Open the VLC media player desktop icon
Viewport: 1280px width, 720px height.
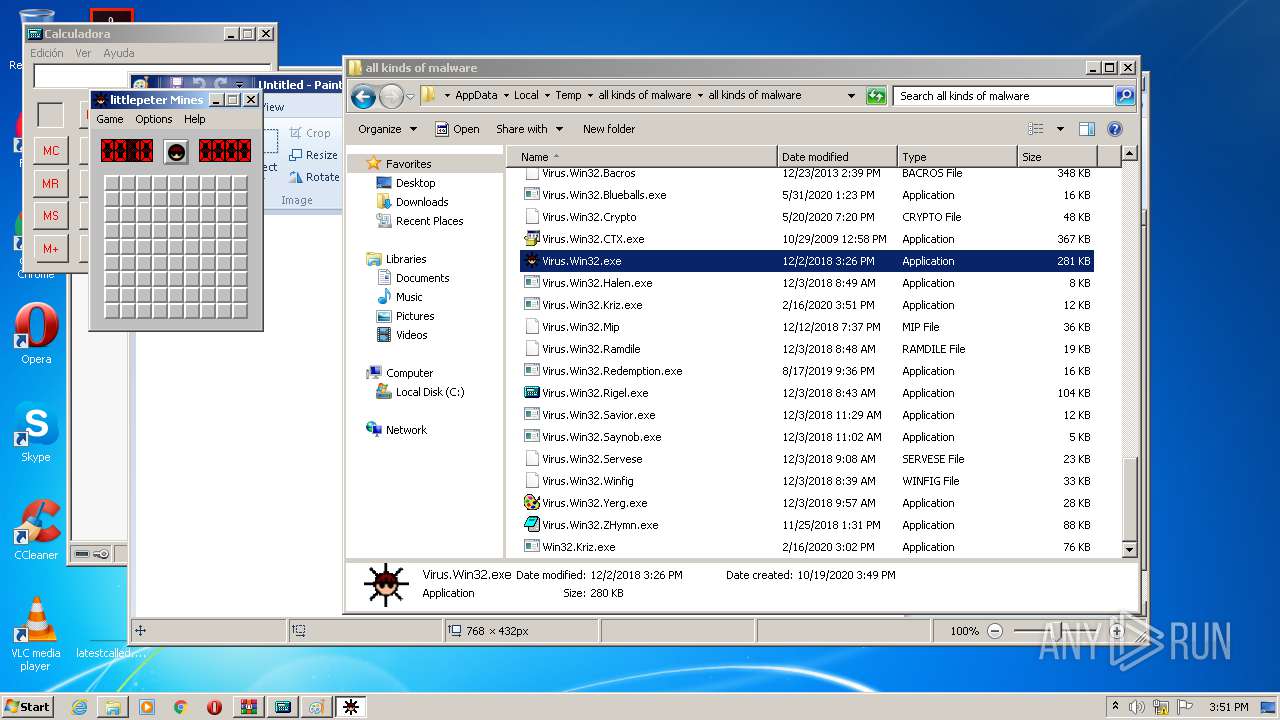(x=36, y=634)
